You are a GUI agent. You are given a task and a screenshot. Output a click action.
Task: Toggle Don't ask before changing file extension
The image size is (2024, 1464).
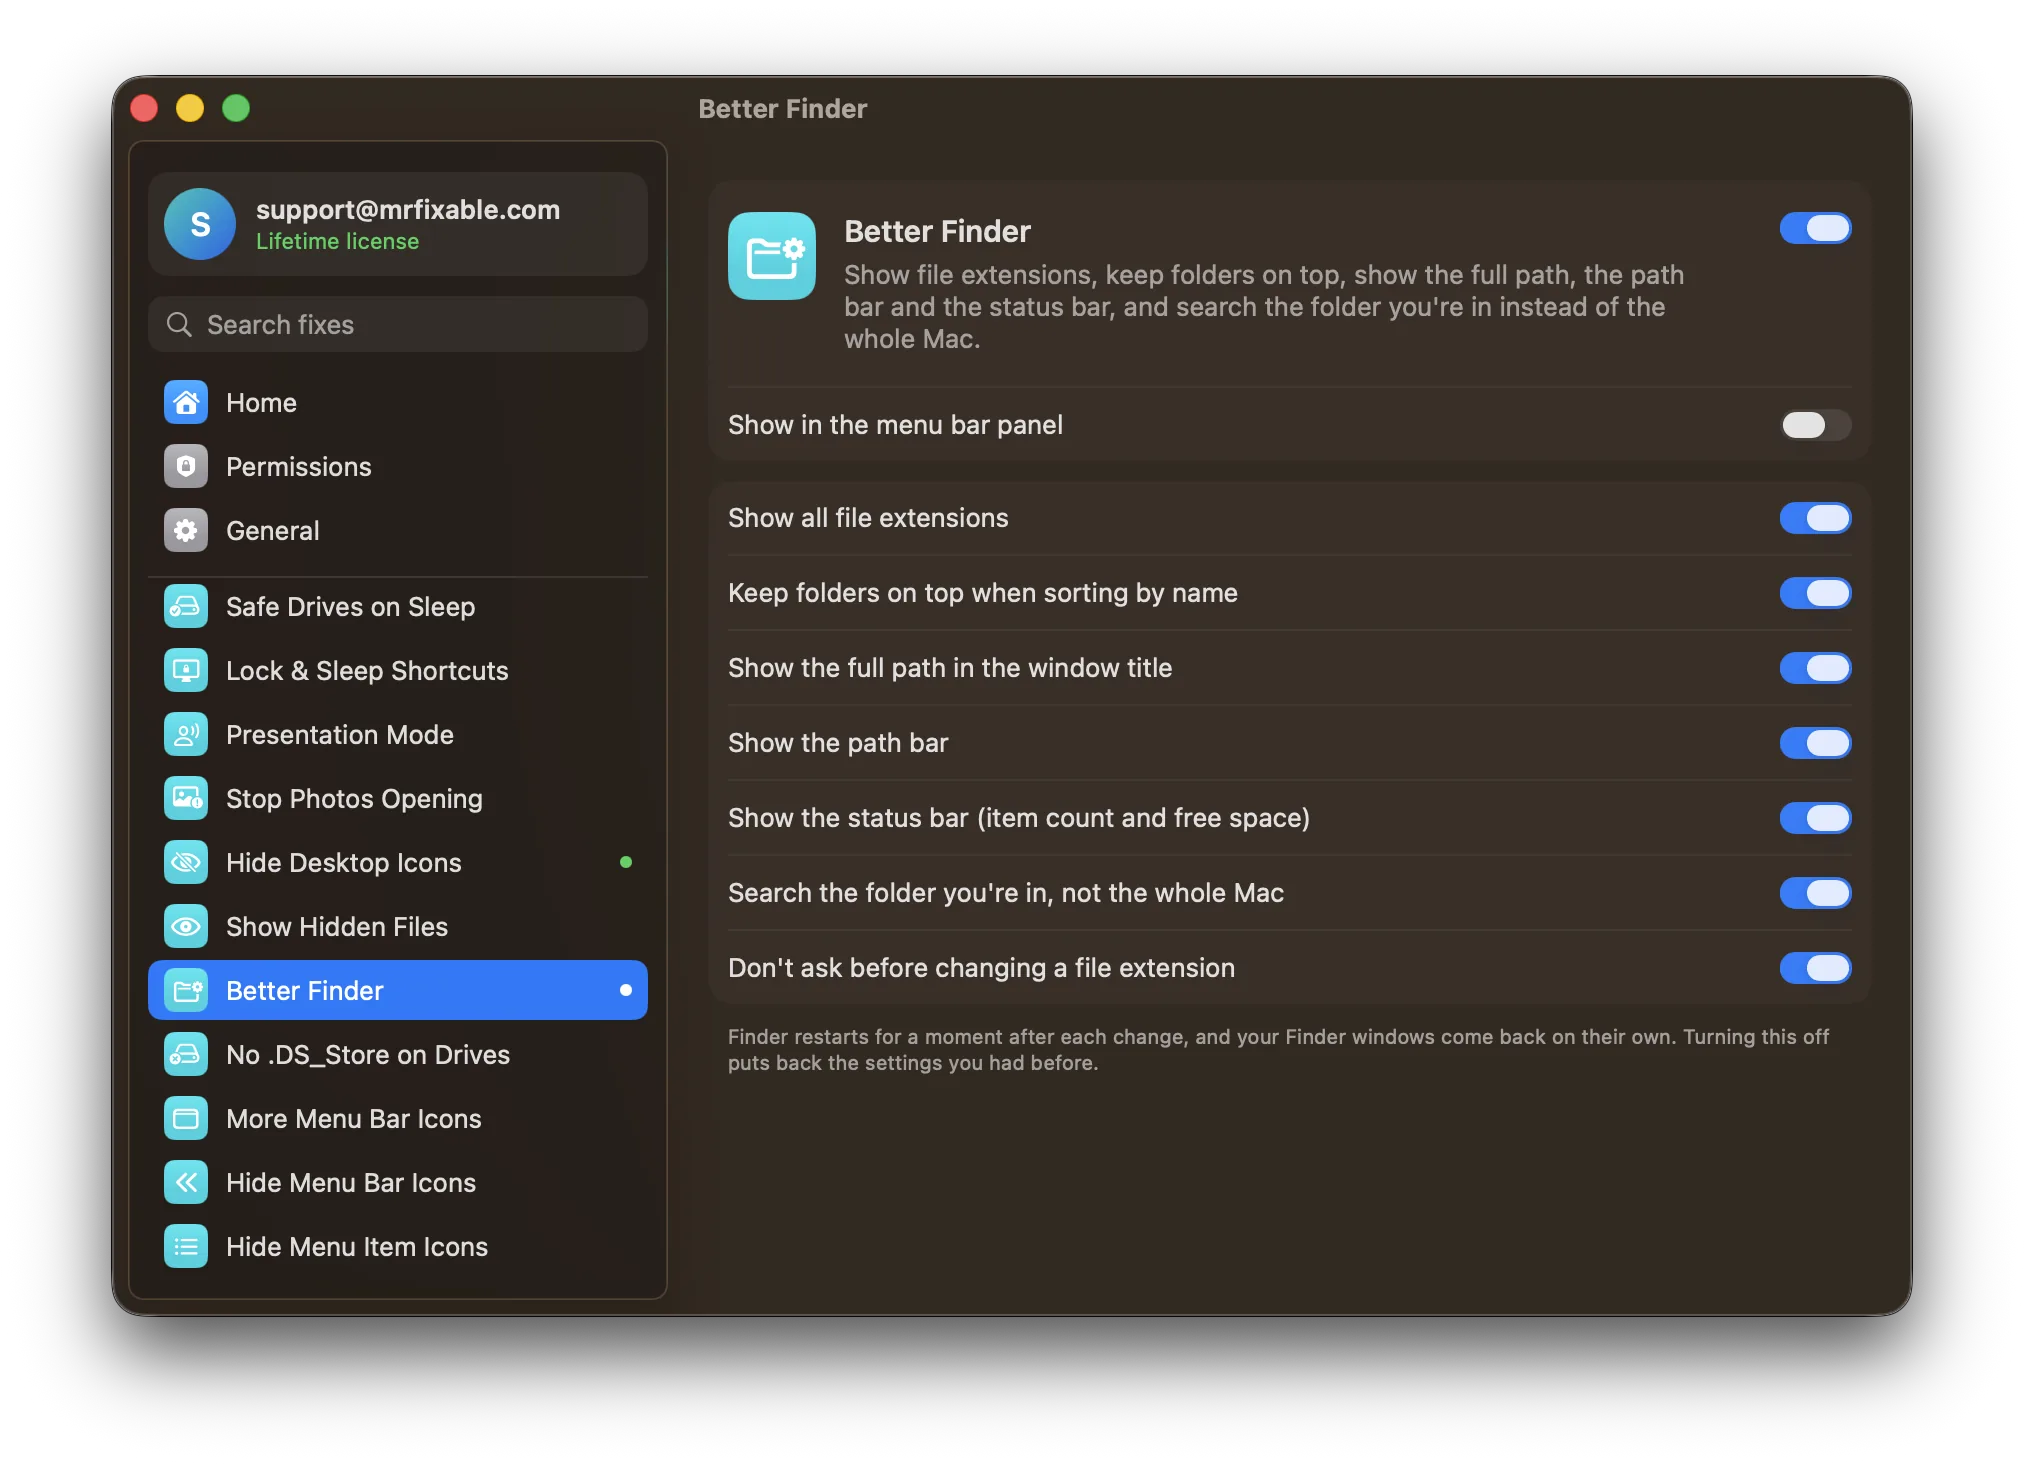(1815, 968)
